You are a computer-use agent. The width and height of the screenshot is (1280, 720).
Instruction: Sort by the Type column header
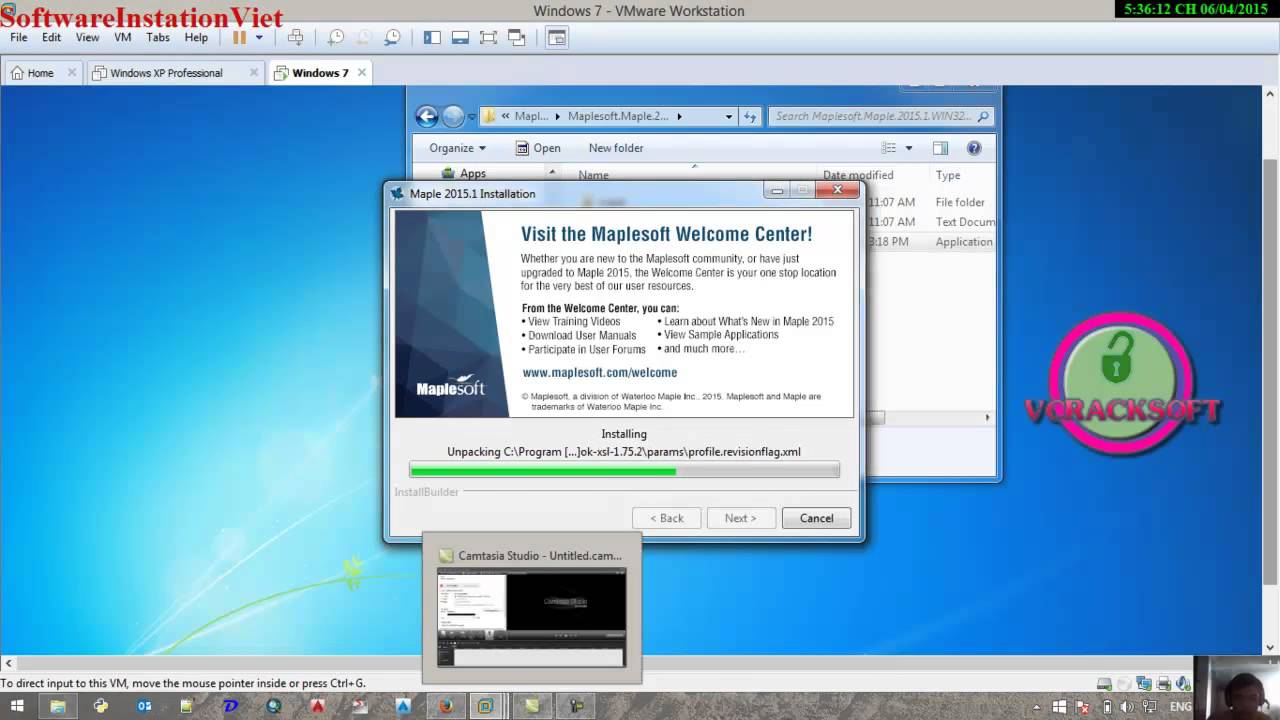pyautogui.click(x=948, y=175)
